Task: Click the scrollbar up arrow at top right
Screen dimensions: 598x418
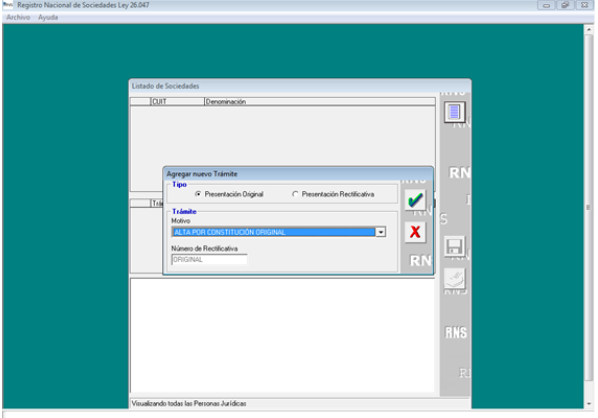Action: [588, 29]
